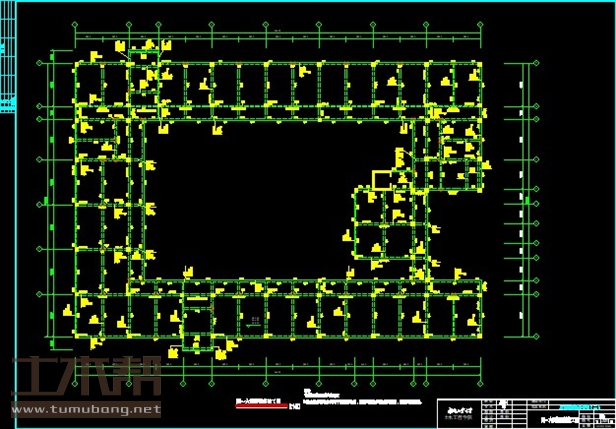Viewport: 616px width, 429px height.
Task: Click the www.tumubang.net website text
Action: click(86, 409)
